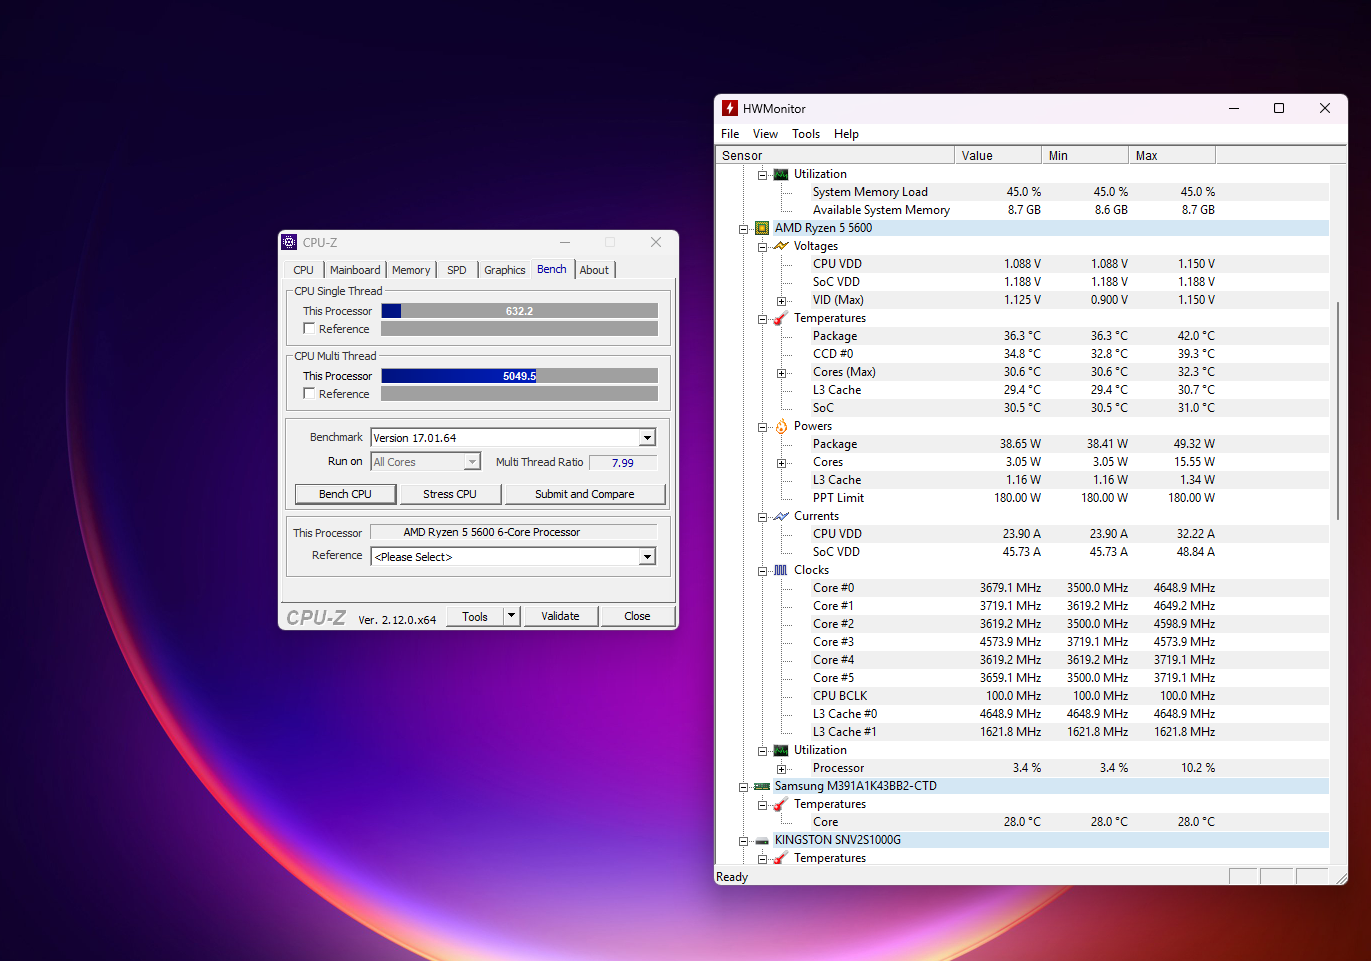Click the Clocks icon in HWMonitor
The image size is (1371, 961).
point(781,570)
